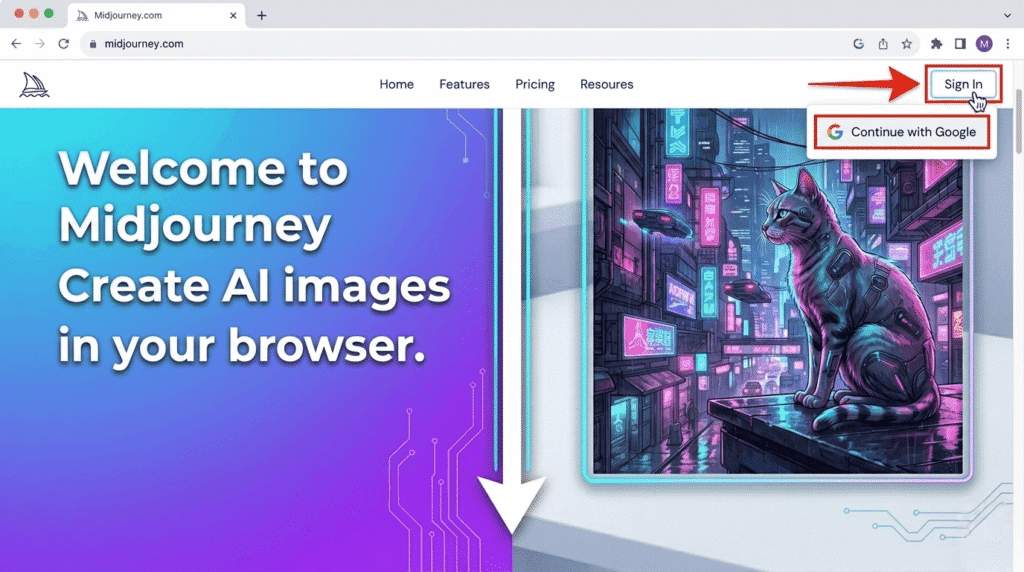Go back with the browser back arrow

pyautogui.click(x=16, y=44)
